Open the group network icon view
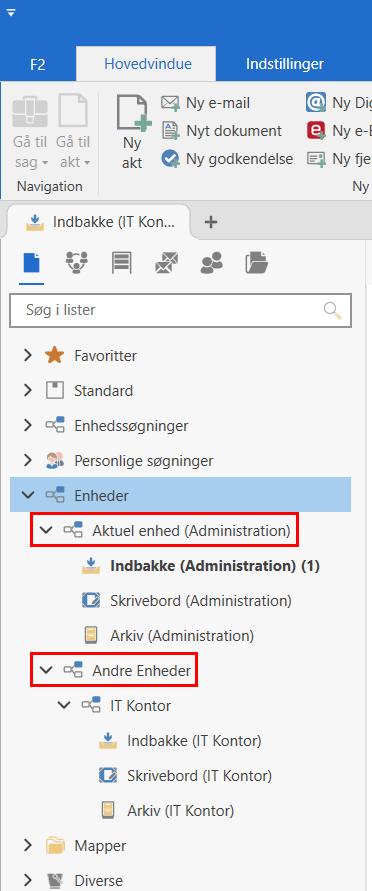This screenshot has height=891, width=372. tap(77, 263)
